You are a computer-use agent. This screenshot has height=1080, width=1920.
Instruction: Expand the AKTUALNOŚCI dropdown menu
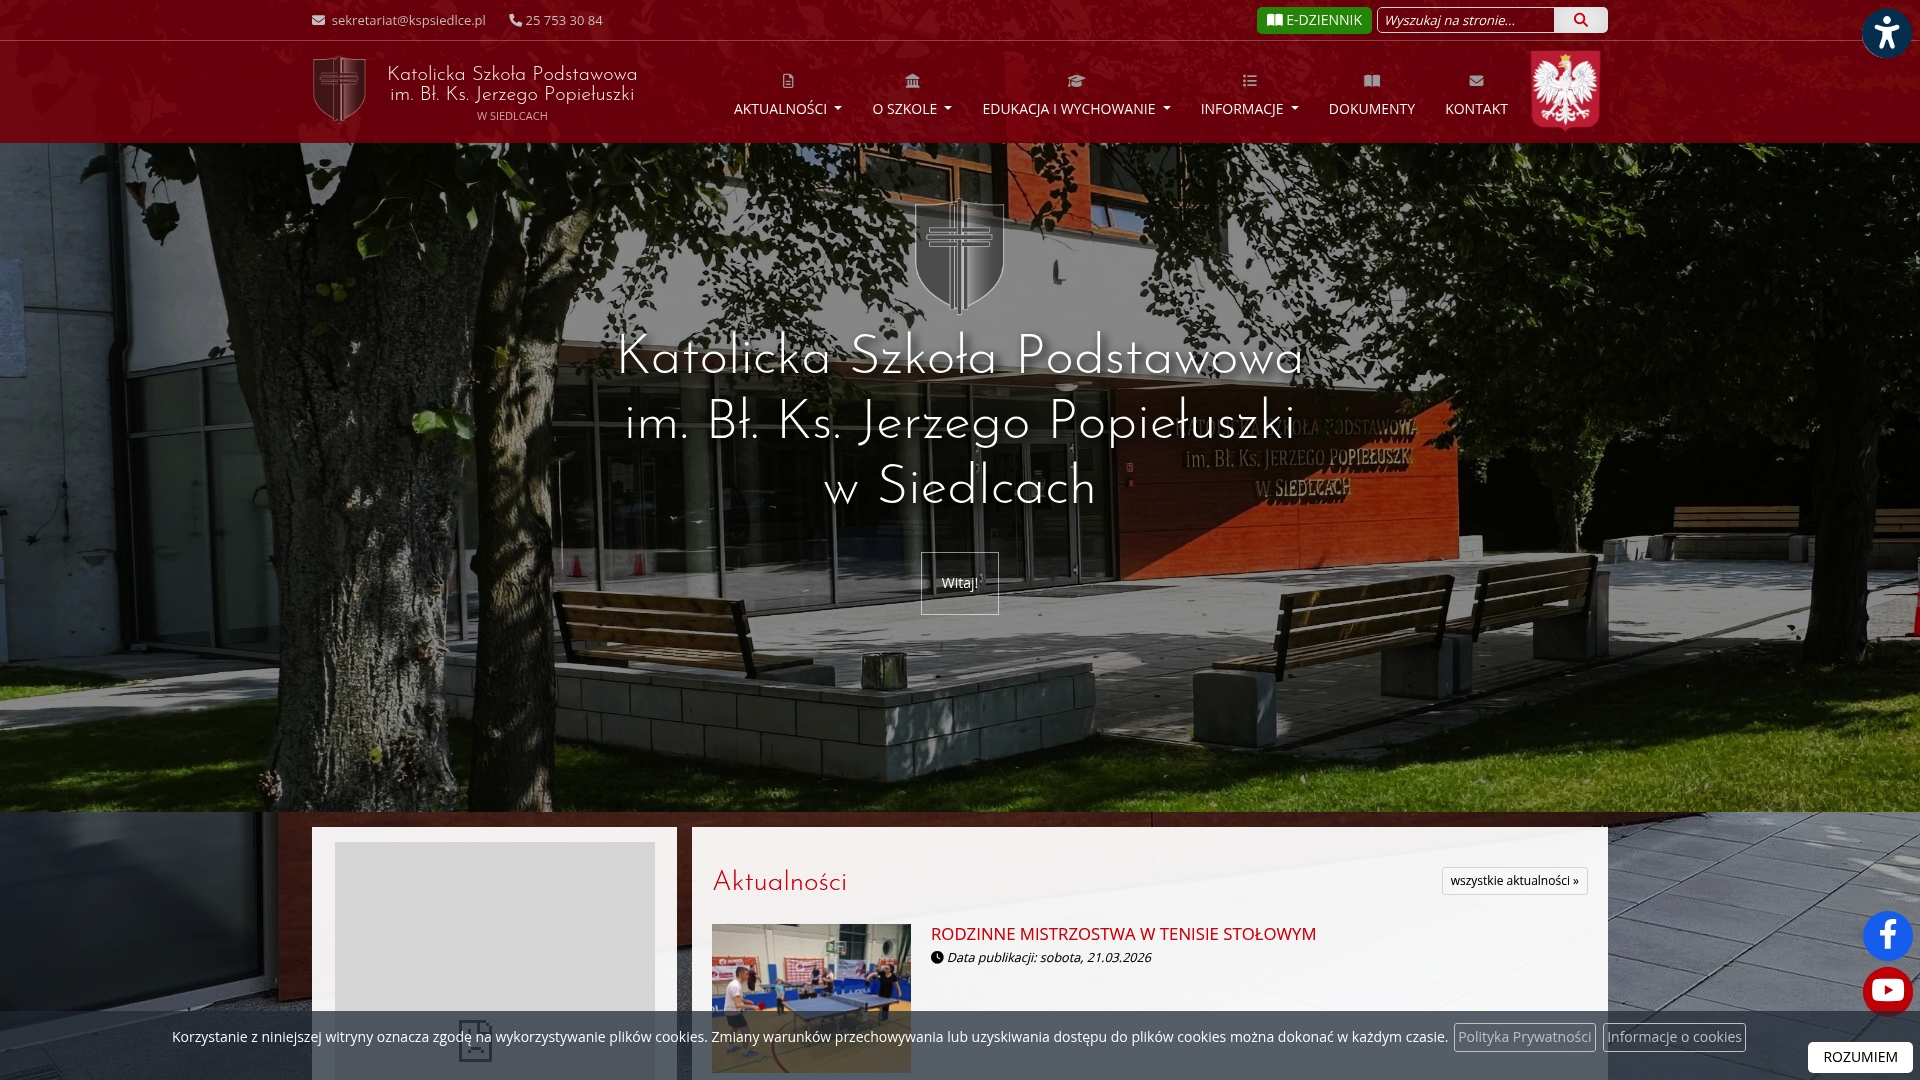tap(787, 109)
